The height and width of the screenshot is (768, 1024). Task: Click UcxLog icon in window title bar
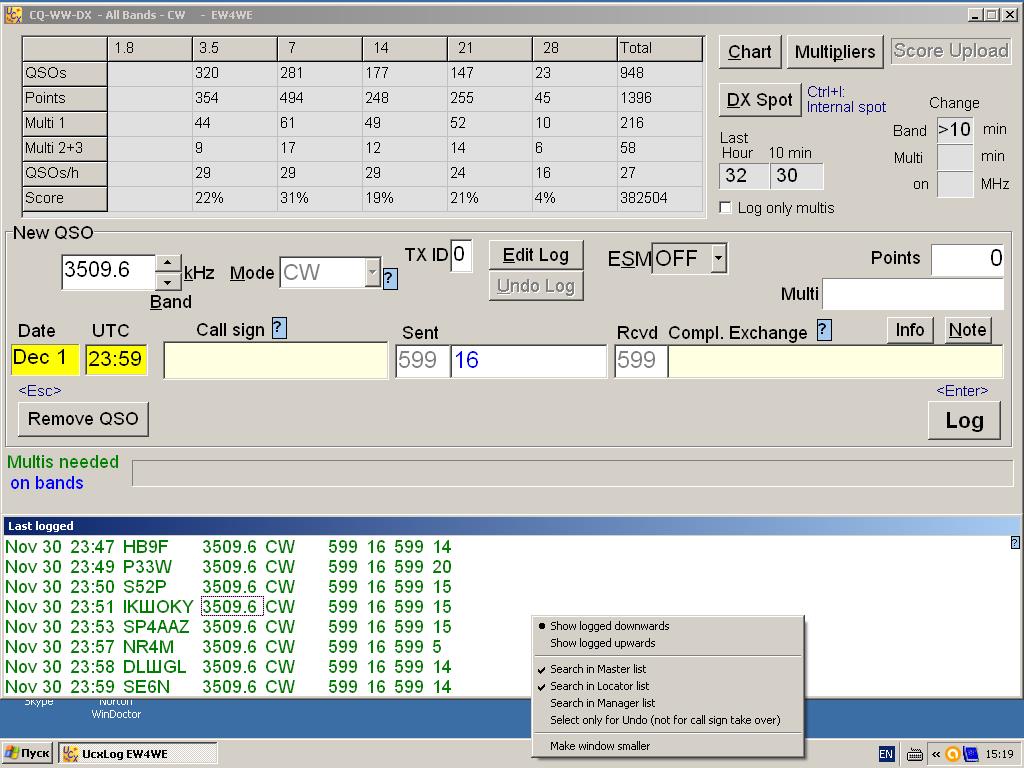pyautogui.click(x=13, y=15)
